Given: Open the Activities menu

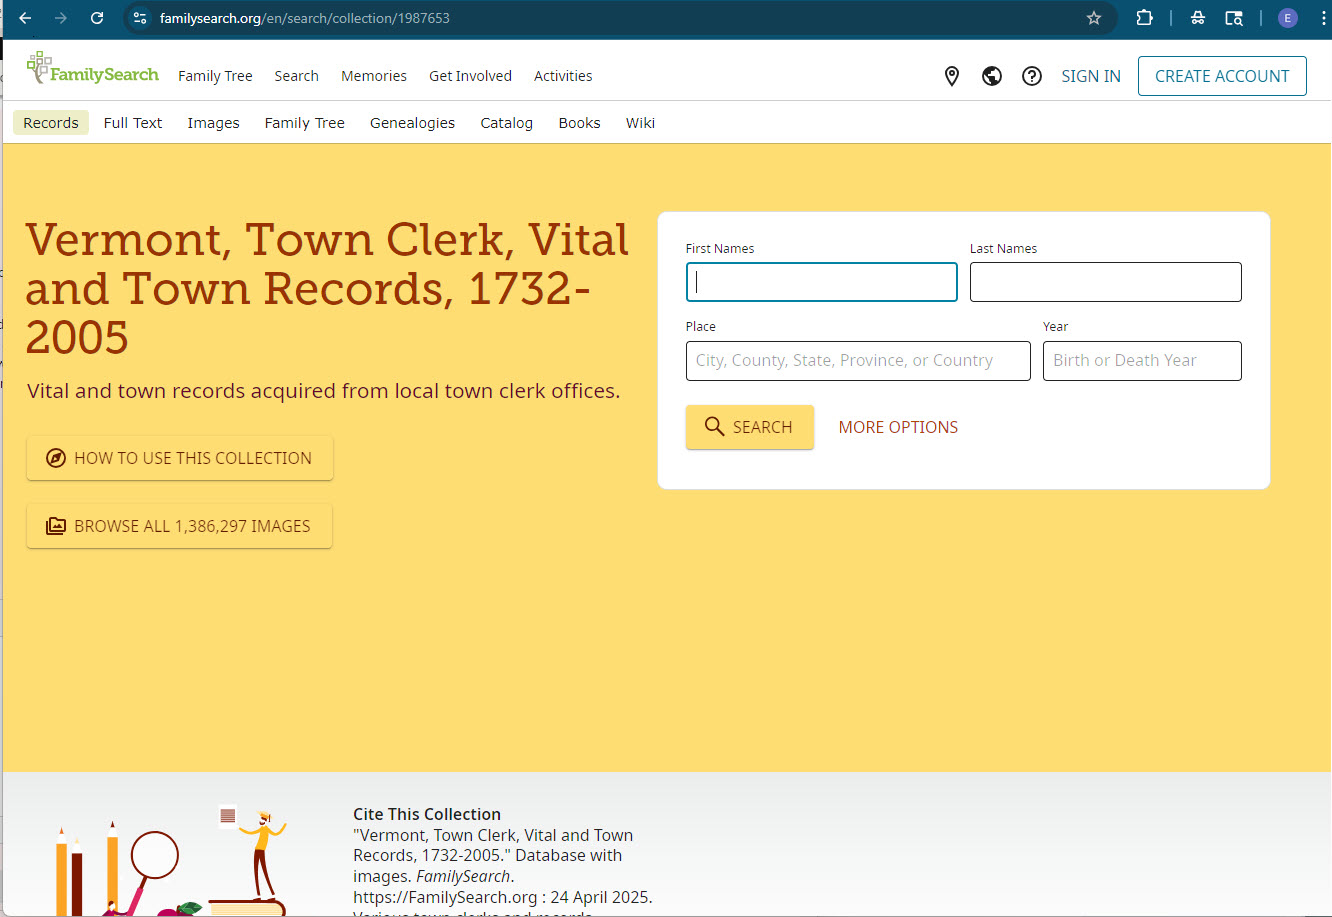Looking at the screenshot, I should (x=563, y=76).
